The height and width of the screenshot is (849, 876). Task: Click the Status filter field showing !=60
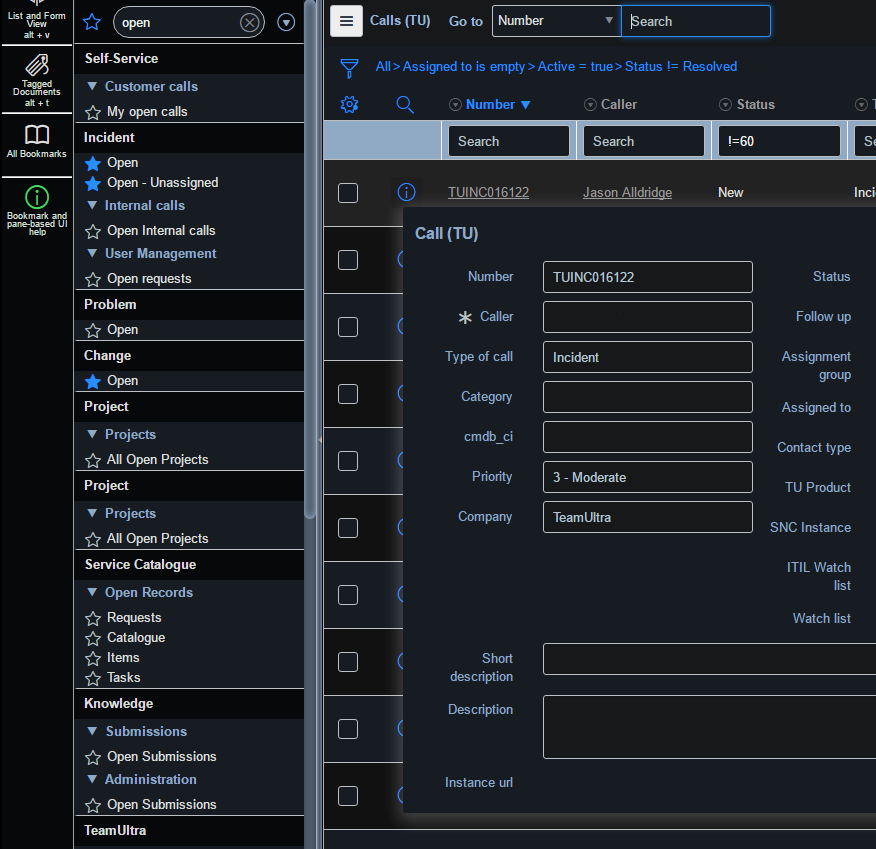point(779,141)
